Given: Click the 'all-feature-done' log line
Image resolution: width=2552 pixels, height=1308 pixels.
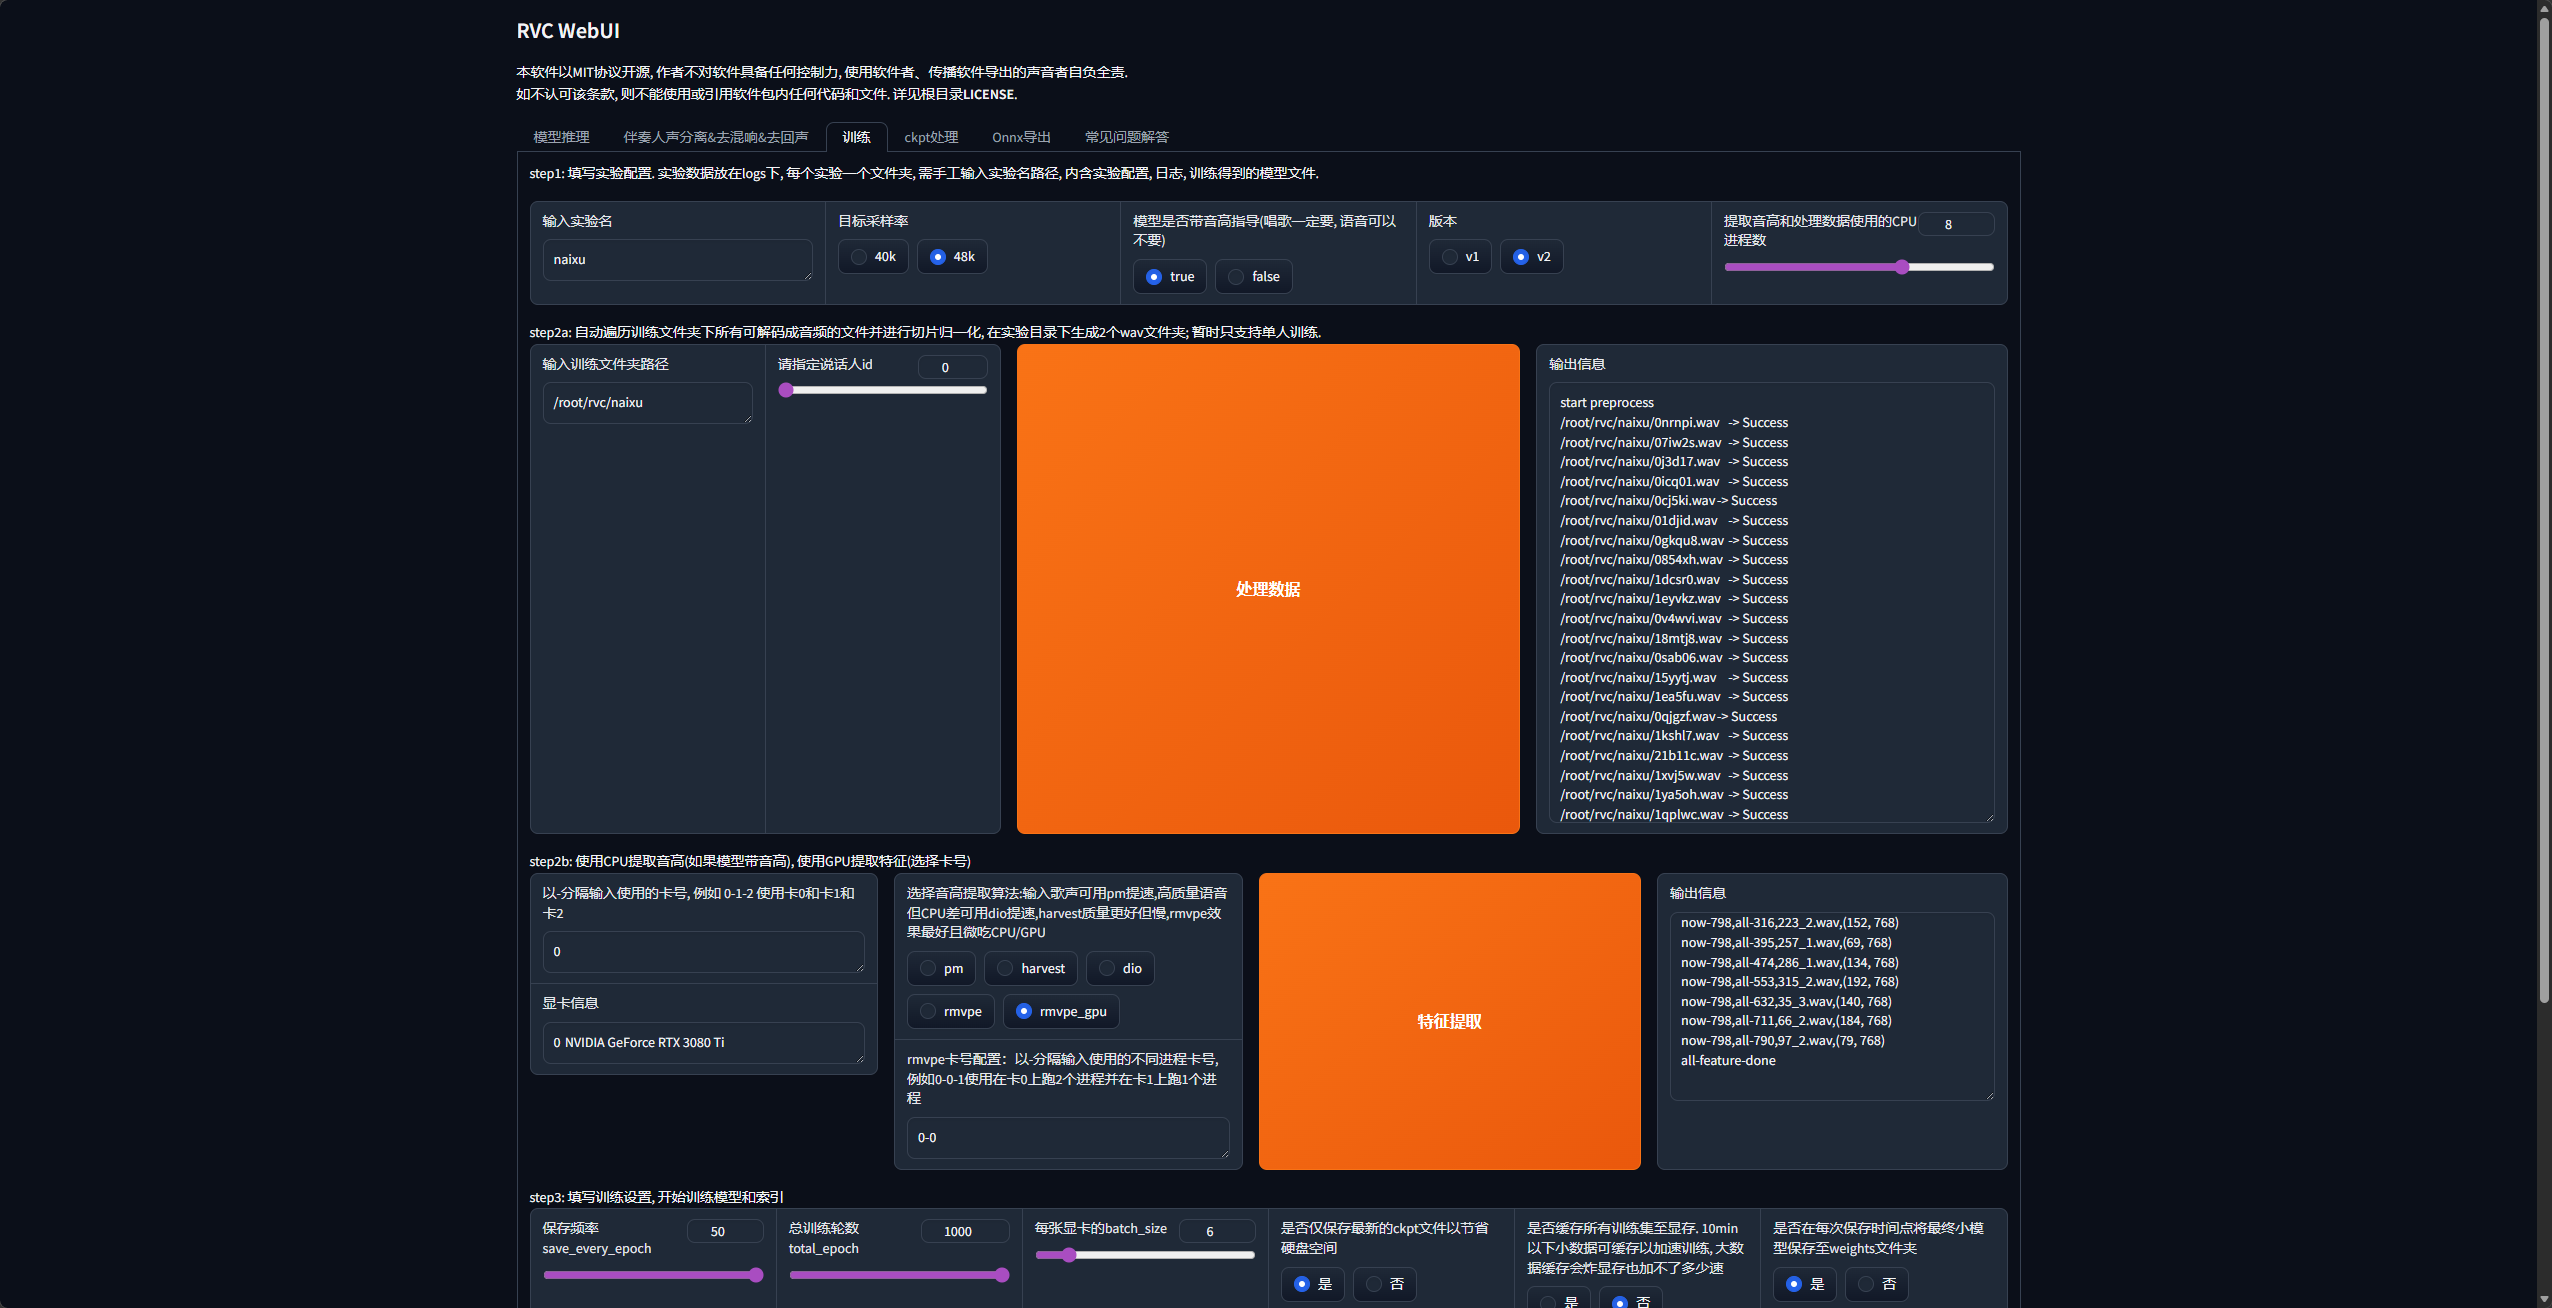Looking at the screenshot, I should (1728, 1061).
